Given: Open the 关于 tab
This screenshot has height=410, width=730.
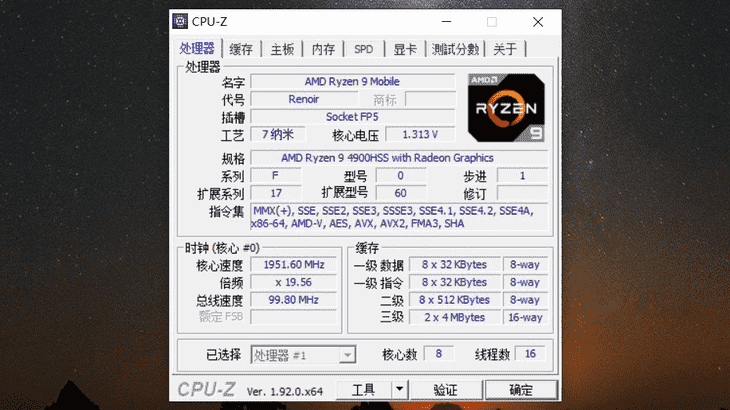Looking at the screenshot, I should tap(505, 49).
